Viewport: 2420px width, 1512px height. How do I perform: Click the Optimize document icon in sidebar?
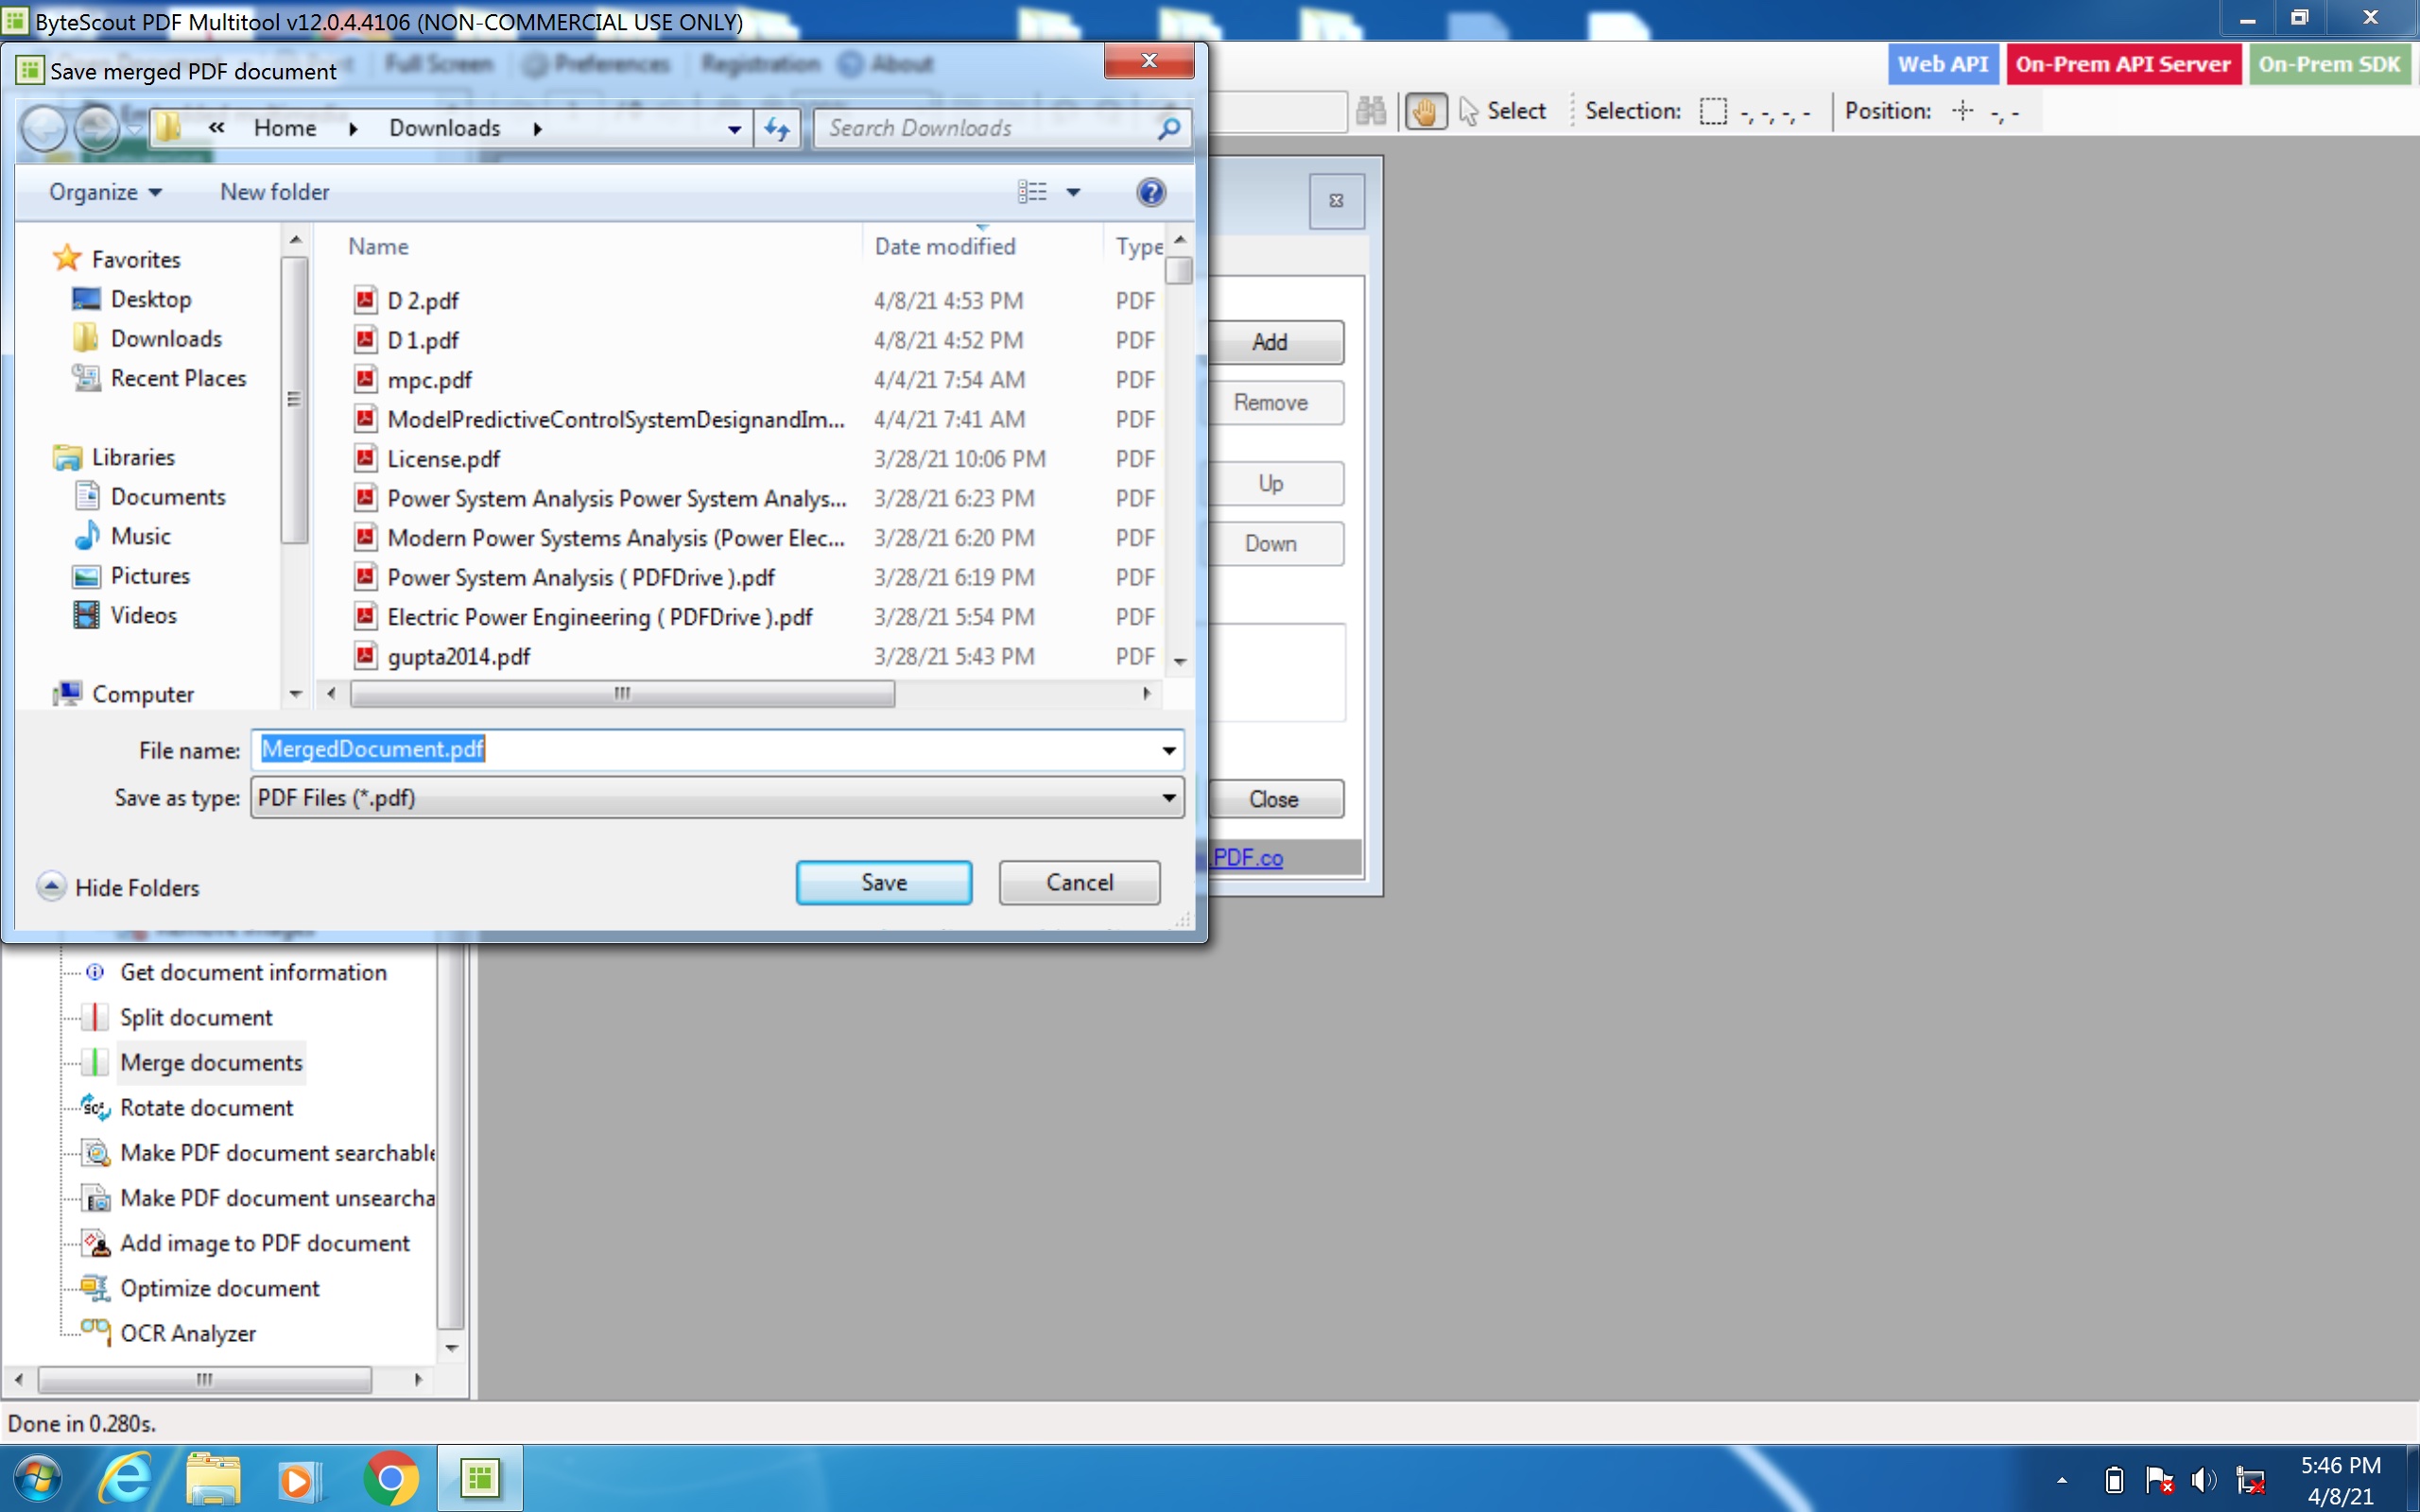pyautogui.click(x=95, y=1289)
